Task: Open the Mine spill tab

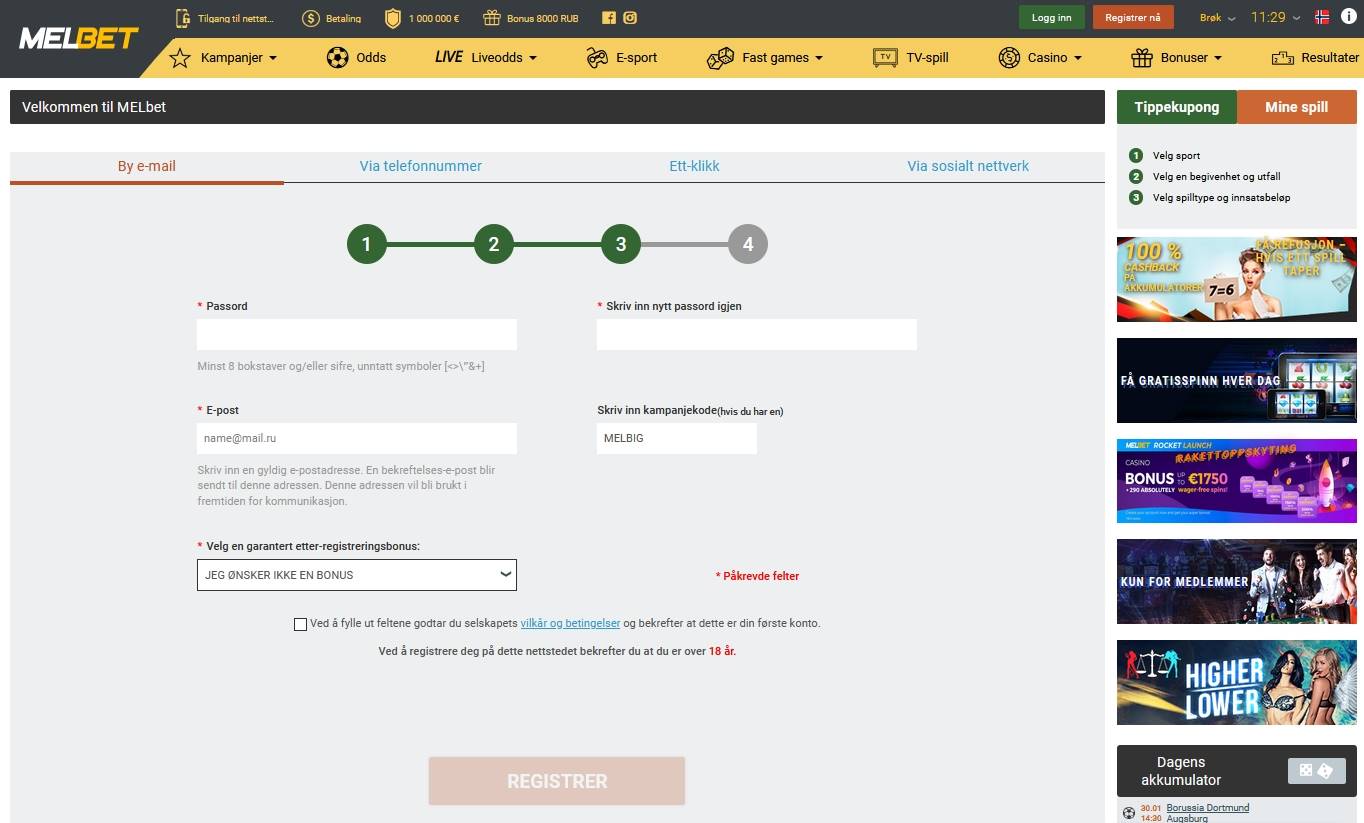Action: (x=1297, y=107)
